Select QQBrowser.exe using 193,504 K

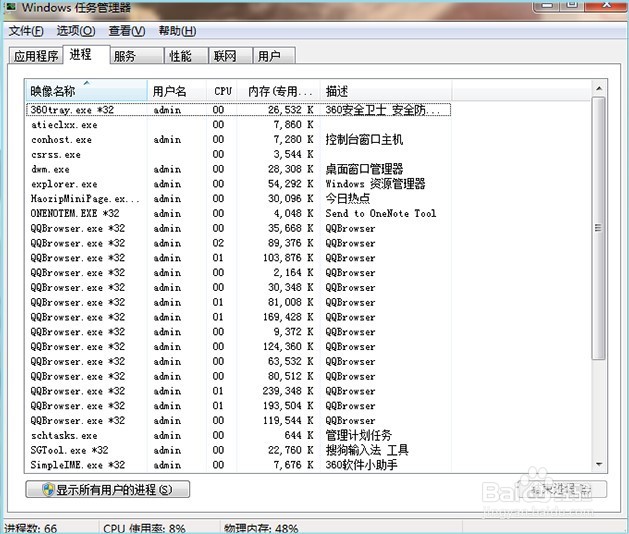238,406
